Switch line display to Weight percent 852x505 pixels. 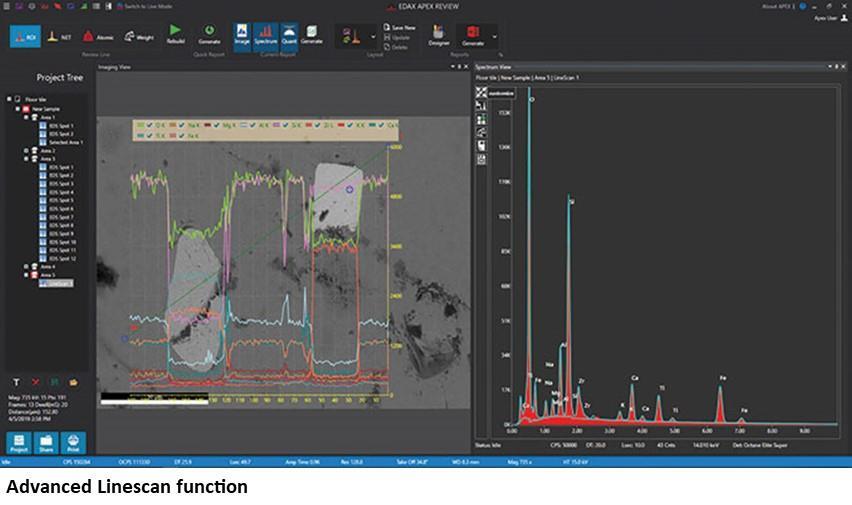(x=139, y=37)
